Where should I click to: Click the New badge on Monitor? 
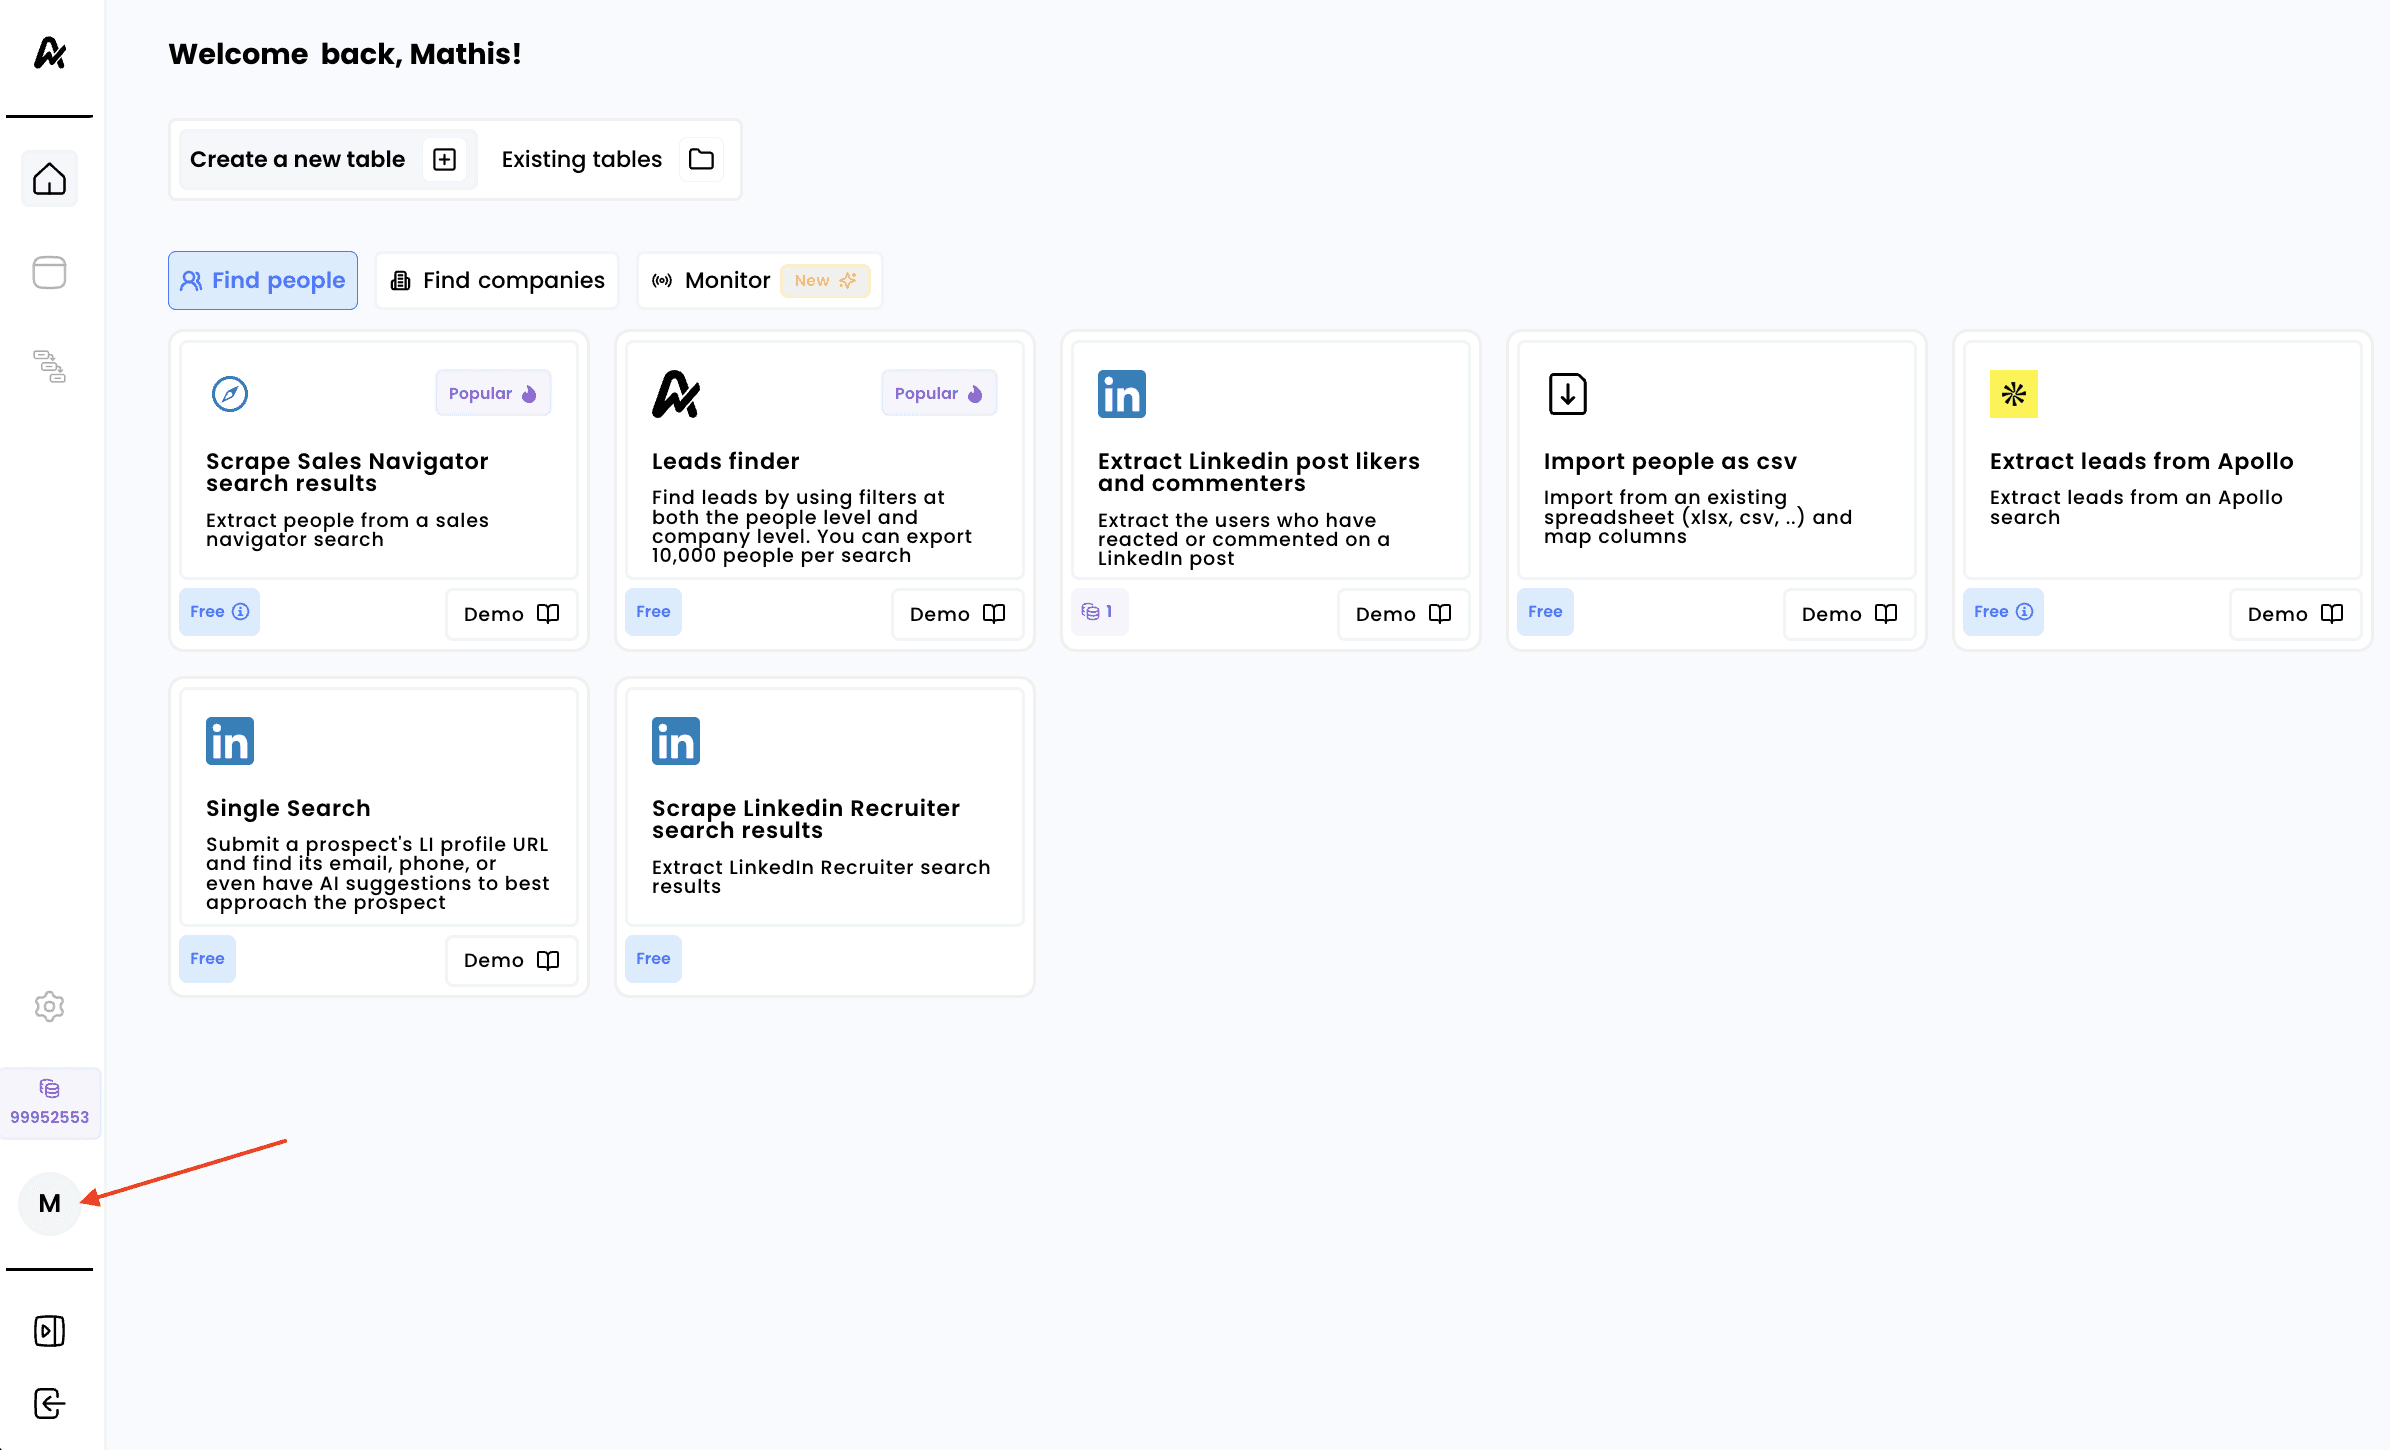[825, 281]
